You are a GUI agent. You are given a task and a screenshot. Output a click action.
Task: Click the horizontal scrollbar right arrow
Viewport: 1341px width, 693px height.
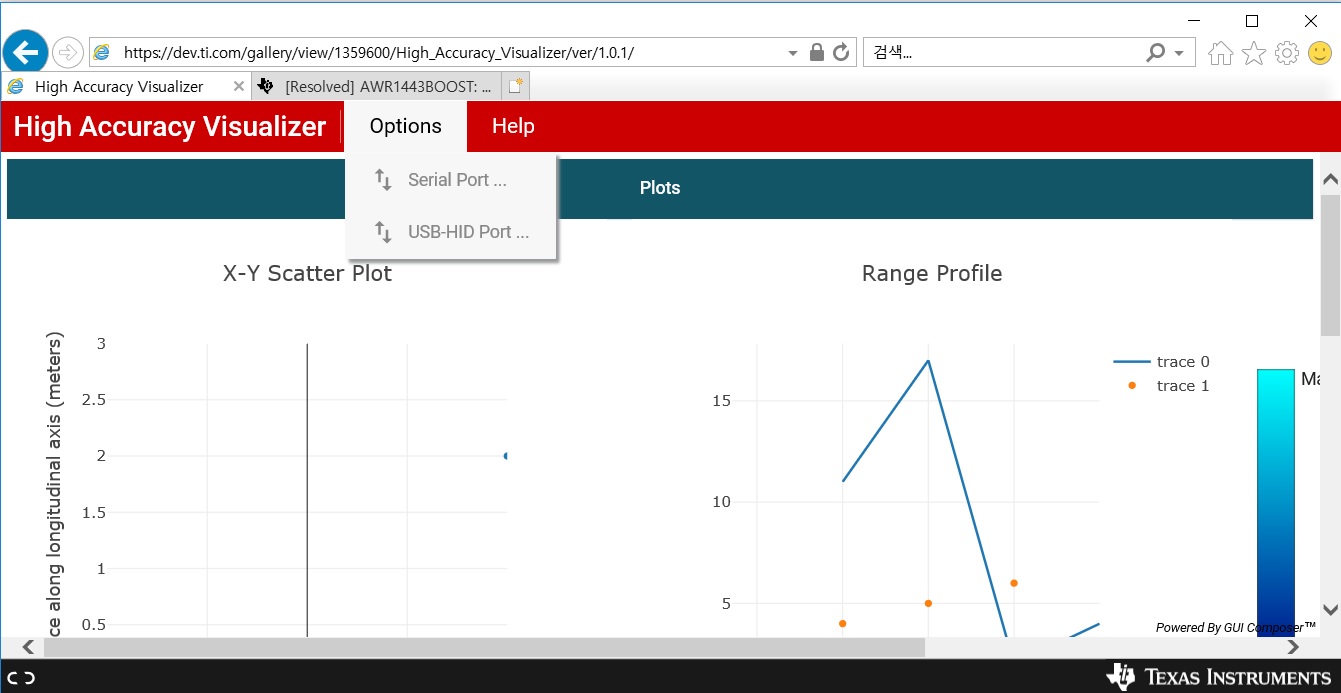point(1293,647)
